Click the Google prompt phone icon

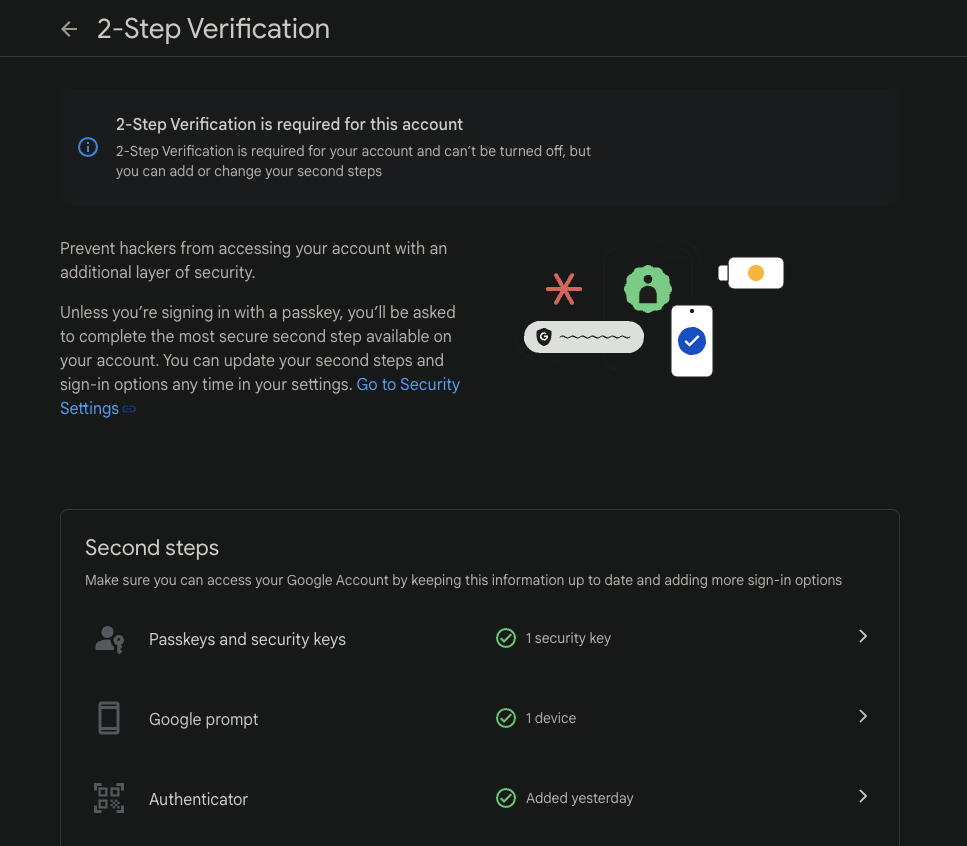[x=109, y=718]
